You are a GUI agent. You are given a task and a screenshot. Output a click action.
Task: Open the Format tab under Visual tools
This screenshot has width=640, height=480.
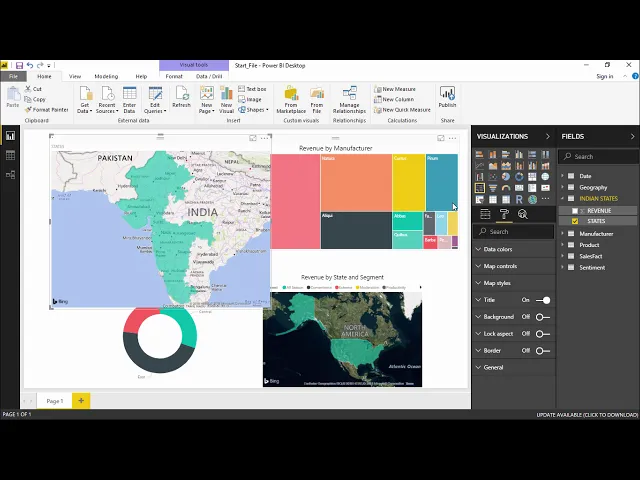pyautogui.click(x=174, y=76)
